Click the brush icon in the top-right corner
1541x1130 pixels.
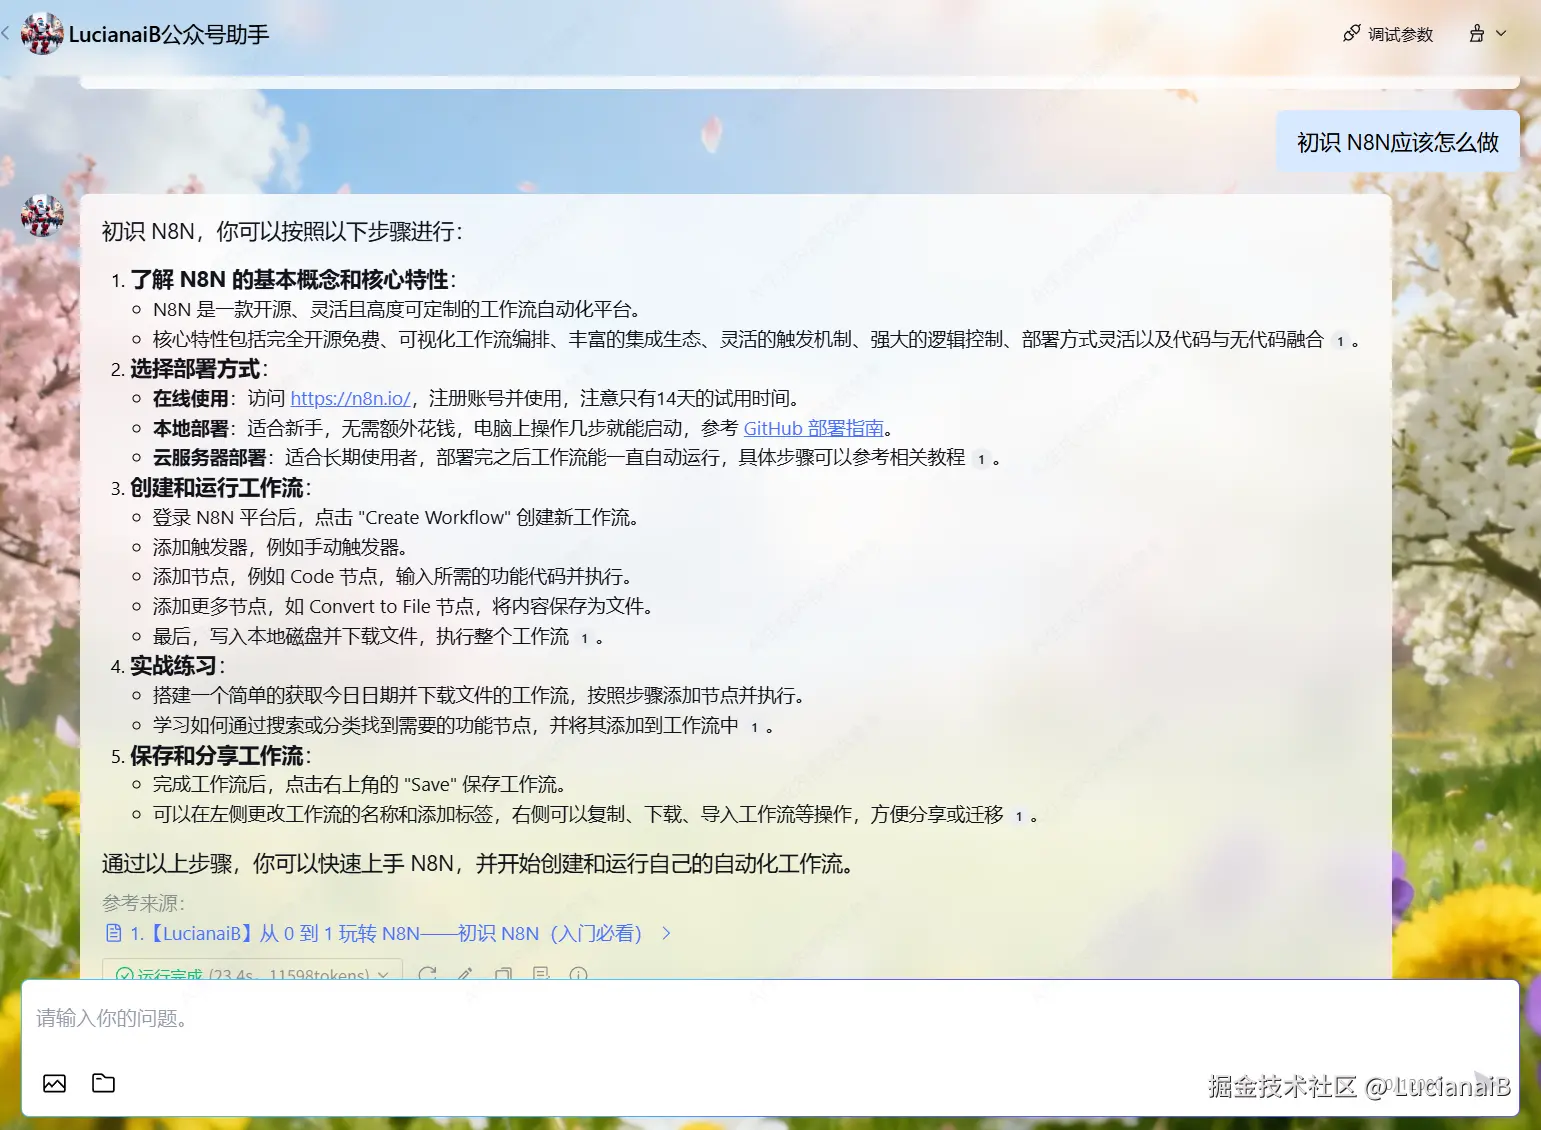tap(1477, 33)
